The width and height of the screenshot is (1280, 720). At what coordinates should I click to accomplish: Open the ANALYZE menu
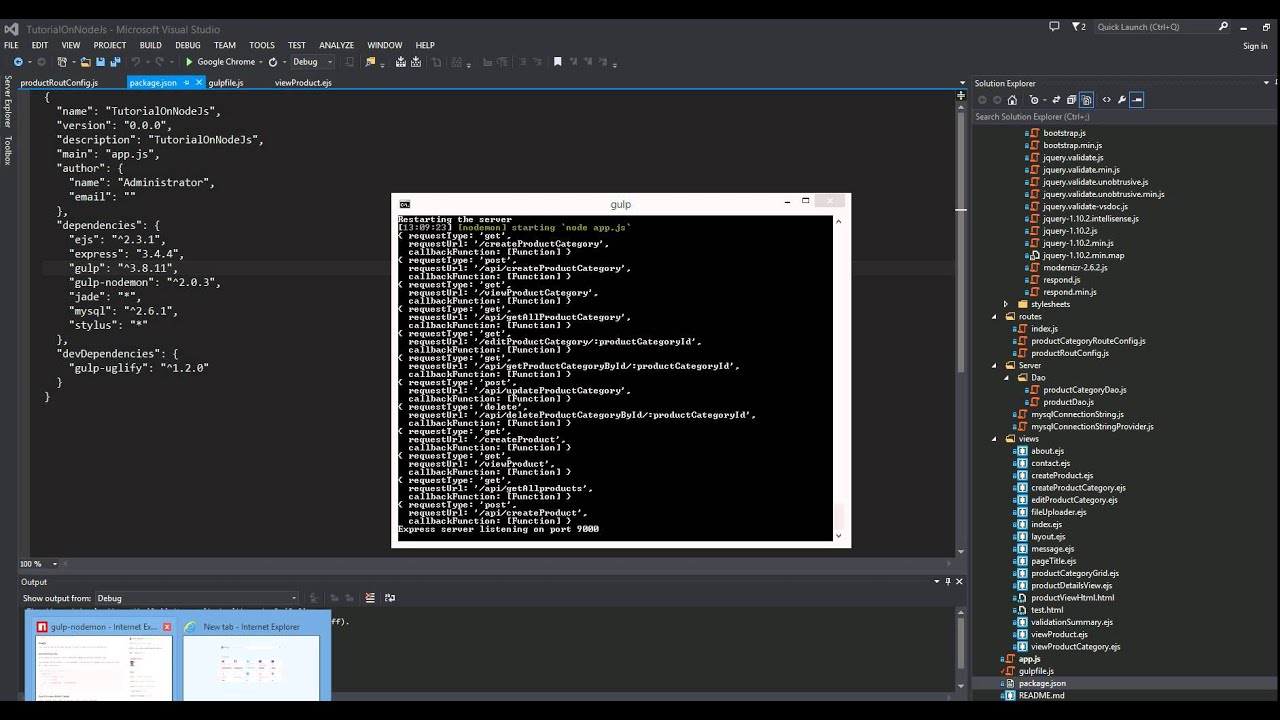[x=336, y=45]
